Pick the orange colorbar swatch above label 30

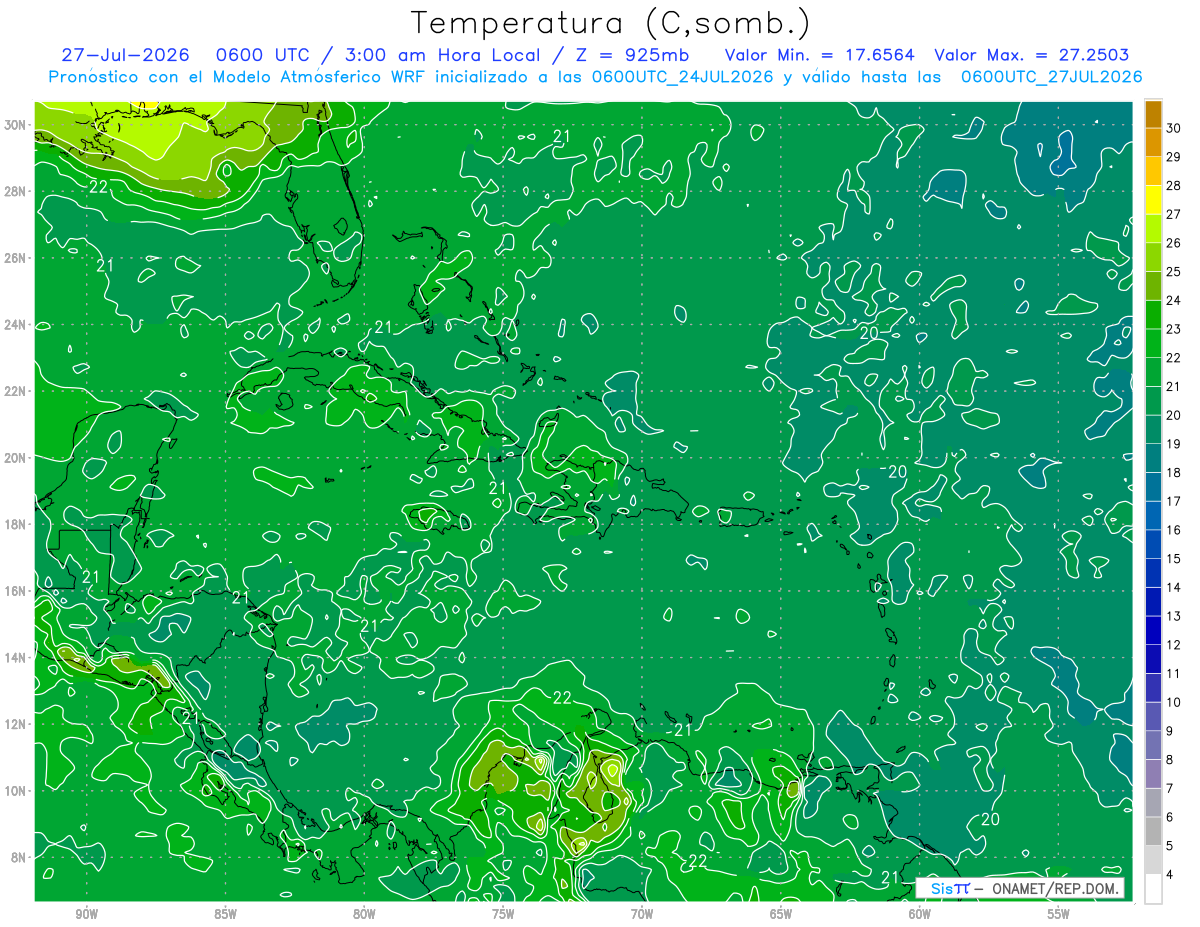point(1153,114)
